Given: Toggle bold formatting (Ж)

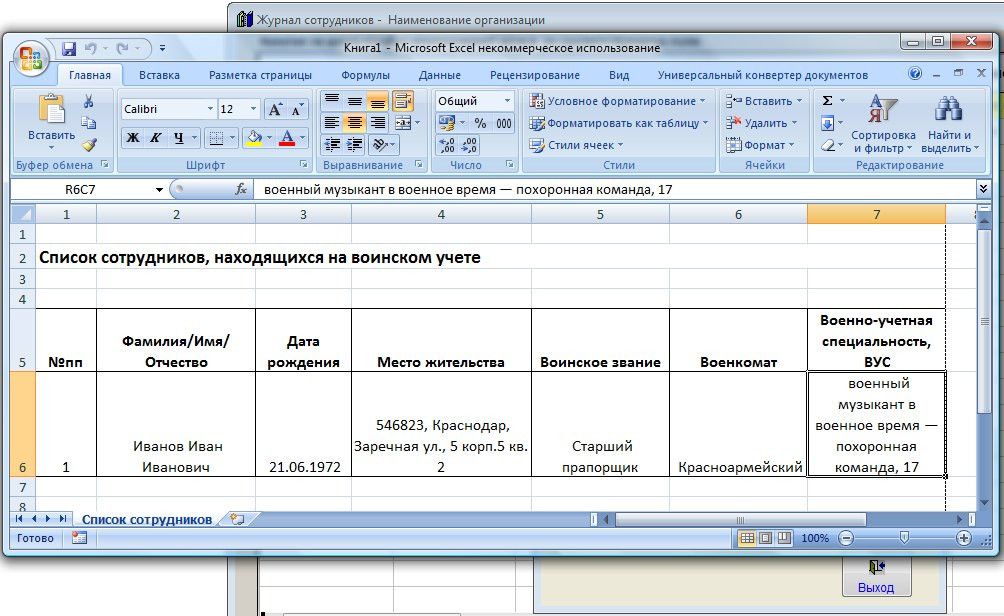Looking at the screenshot, I should click(x=133, y=138).
